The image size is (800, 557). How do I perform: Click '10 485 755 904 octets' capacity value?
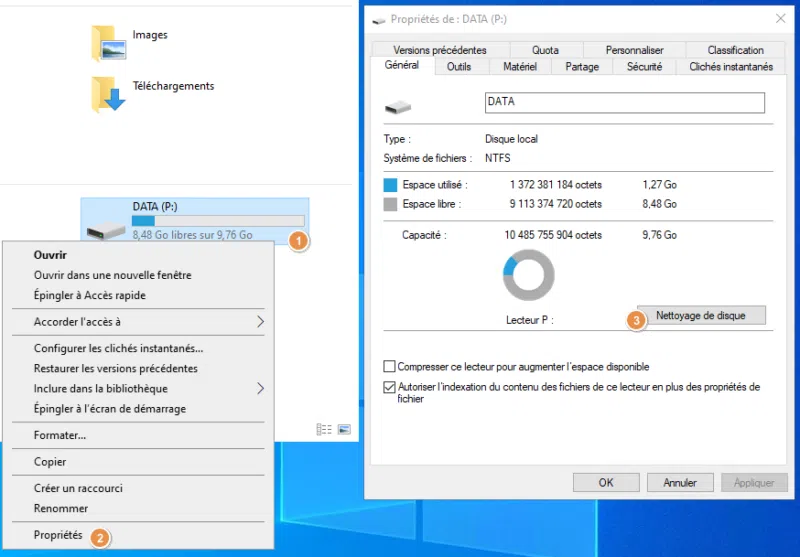(x=553, y=235)
